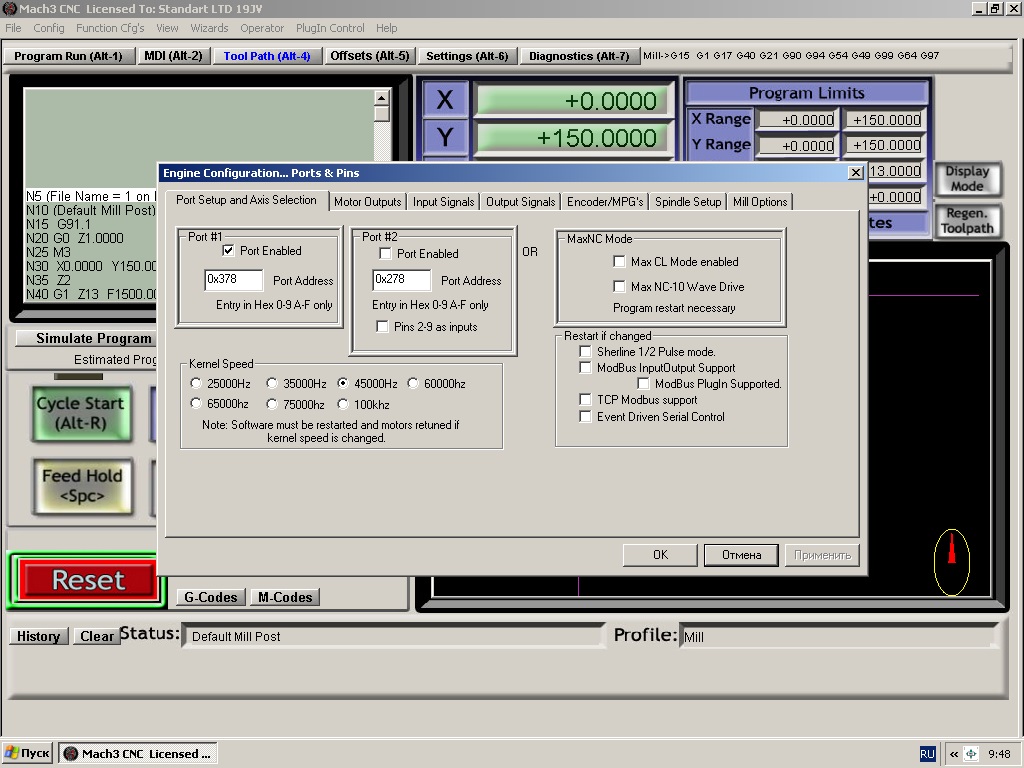The width and height of the screenshot is (1024, 768).
Task: Switch to MDI (Alt-2) screen
Action: coord(173,56)
